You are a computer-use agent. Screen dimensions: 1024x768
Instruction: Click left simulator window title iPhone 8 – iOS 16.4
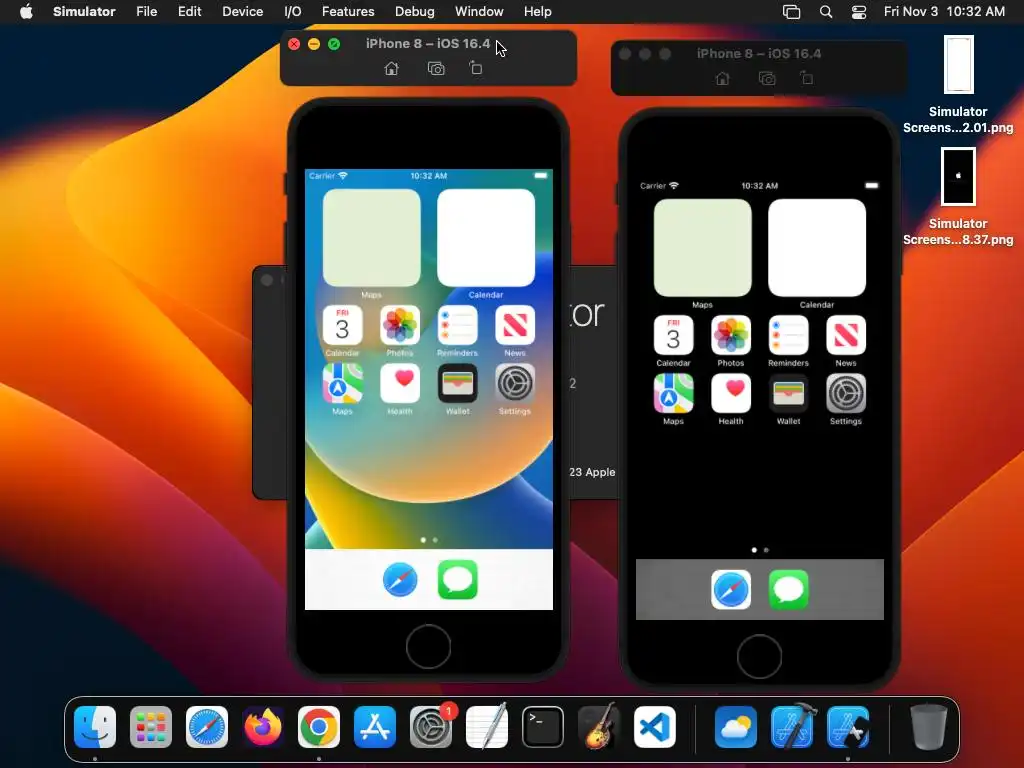click(x=428, y=44)
